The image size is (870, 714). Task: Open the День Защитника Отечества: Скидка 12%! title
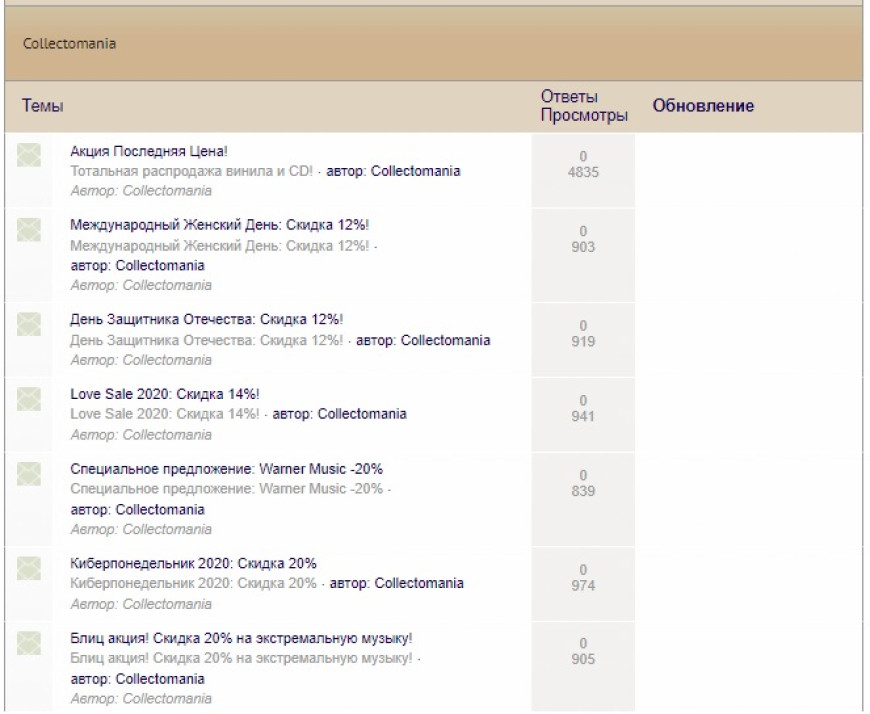pos(206,320)
